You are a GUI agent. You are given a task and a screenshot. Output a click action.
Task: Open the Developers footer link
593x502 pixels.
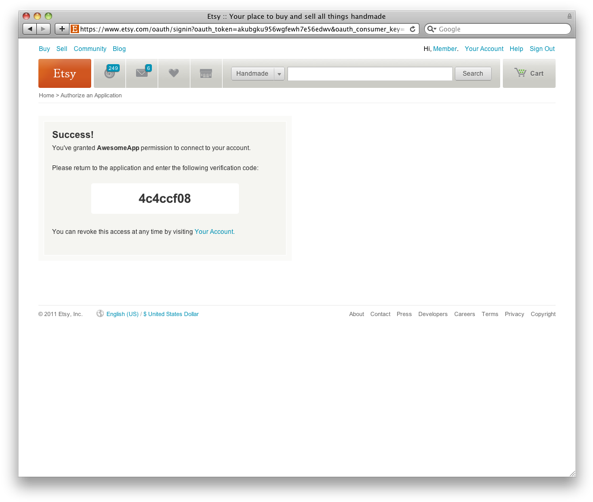(x=433, y=314)
